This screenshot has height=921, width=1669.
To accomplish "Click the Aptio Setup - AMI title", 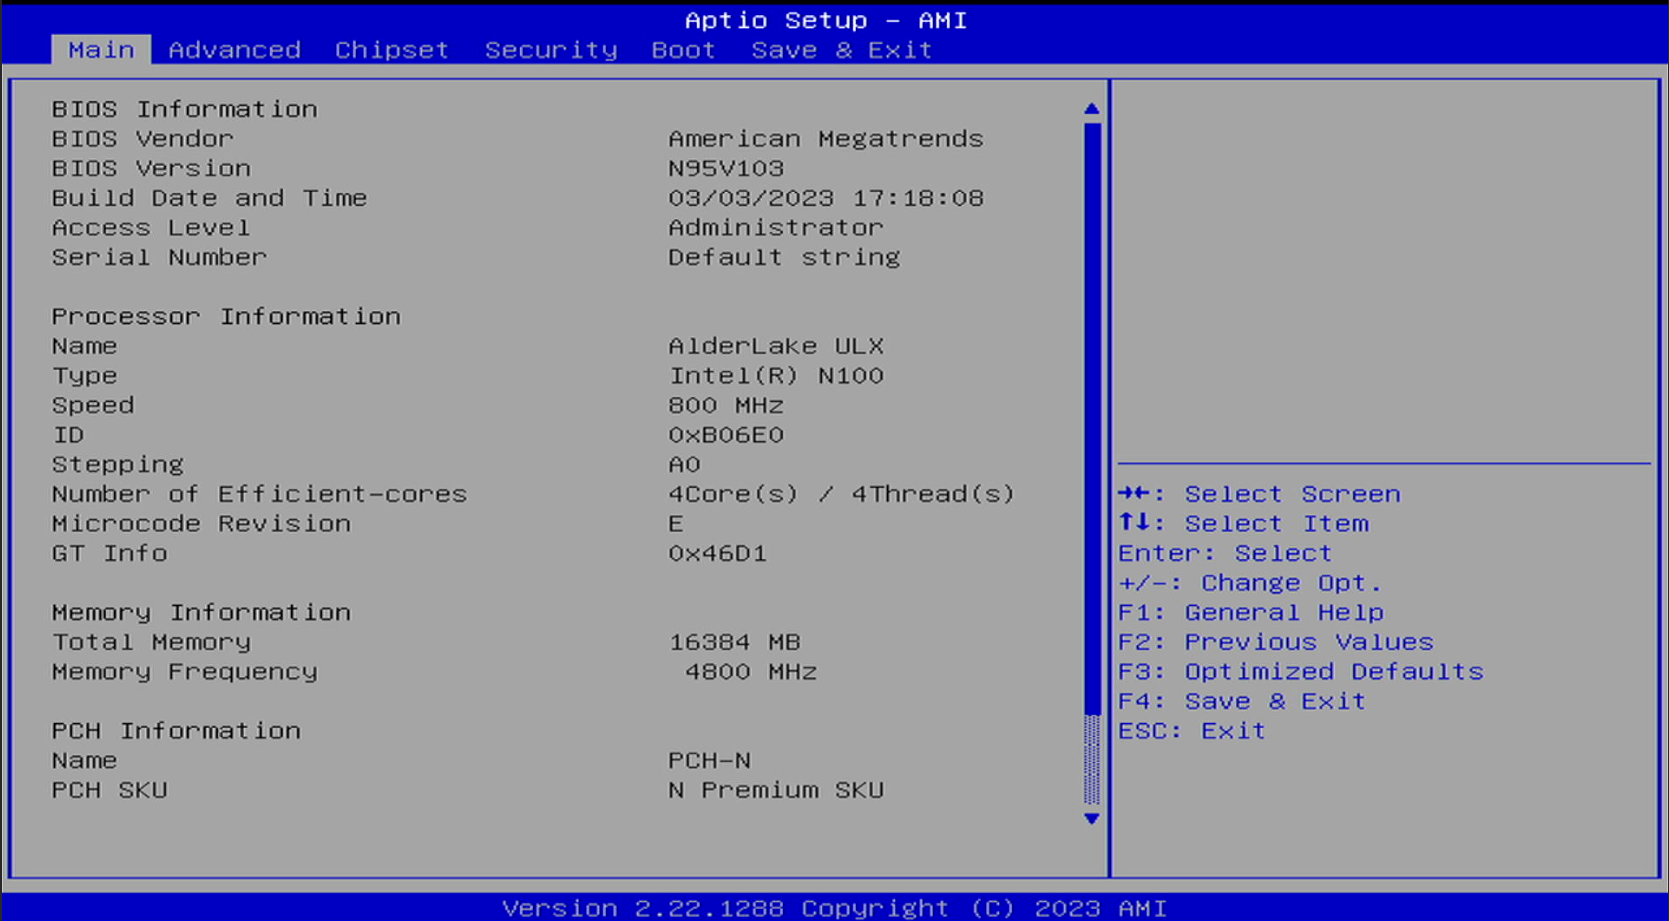I will pos(826,20).
